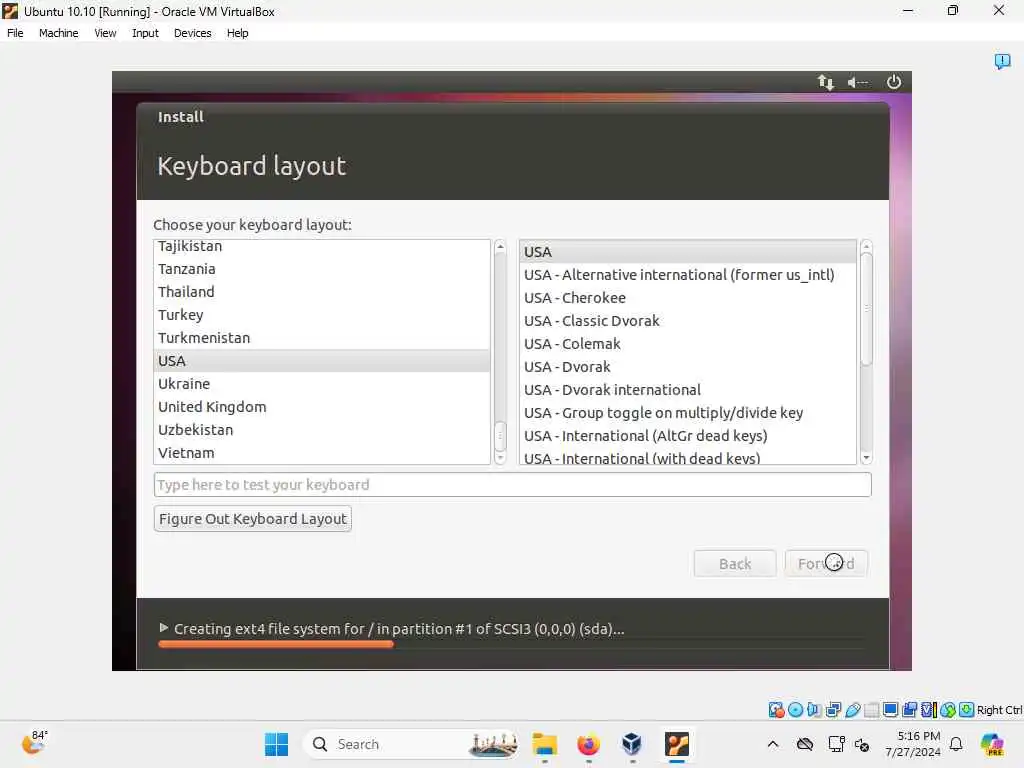The width and height of the screenshot is (1024, 768).
Task: Select USA - Colemak layout variant
Action: [x=688, y=344]
